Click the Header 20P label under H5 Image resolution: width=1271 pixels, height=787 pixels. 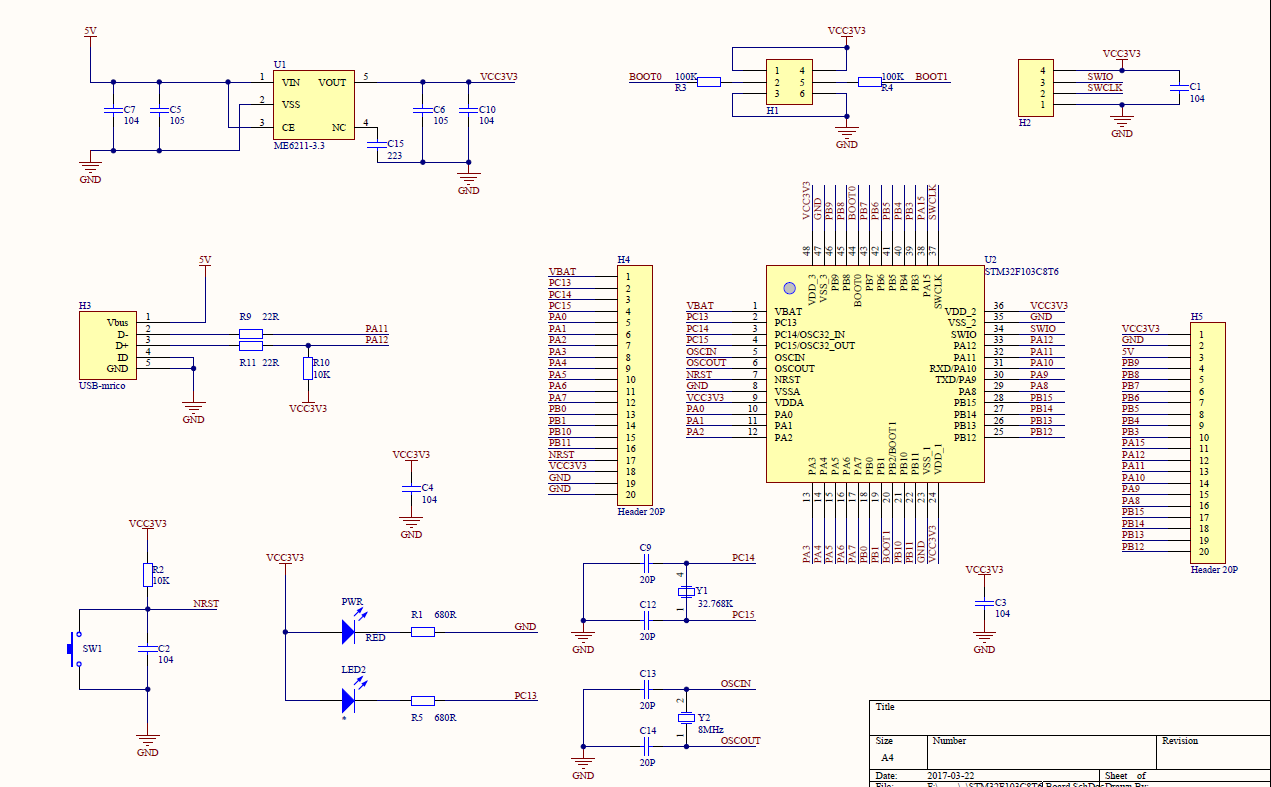click(x=1214, y=569)
